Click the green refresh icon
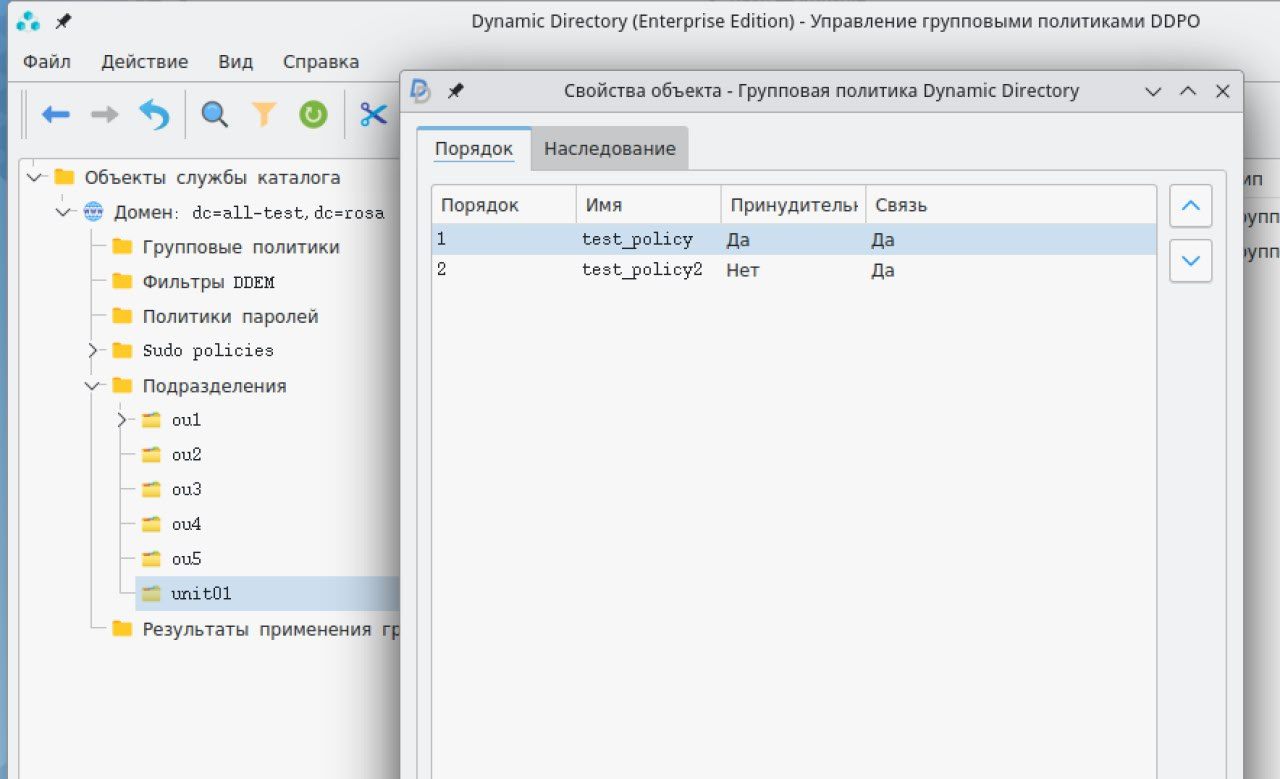Image resolution: width=1280 pixels, height=779 pixels. (313, 115)
